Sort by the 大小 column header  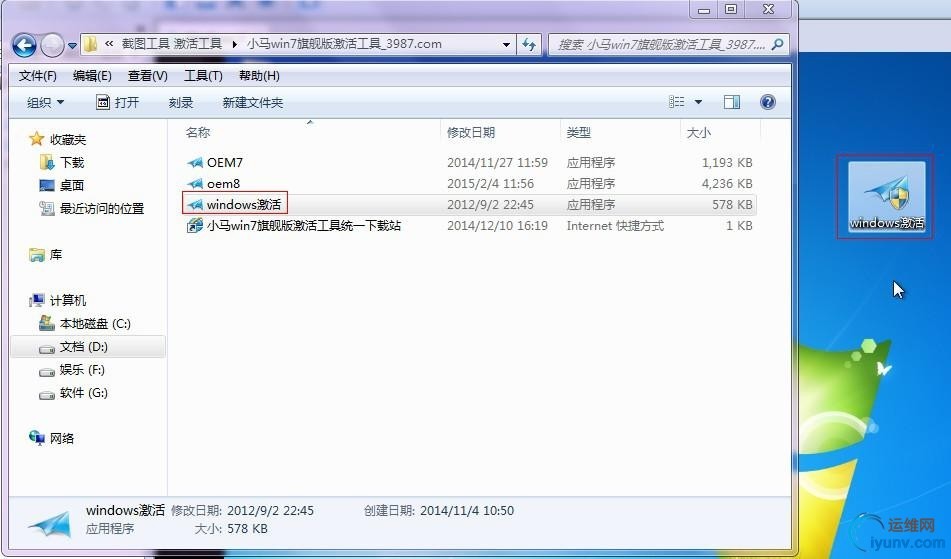[x=699, y=132]
